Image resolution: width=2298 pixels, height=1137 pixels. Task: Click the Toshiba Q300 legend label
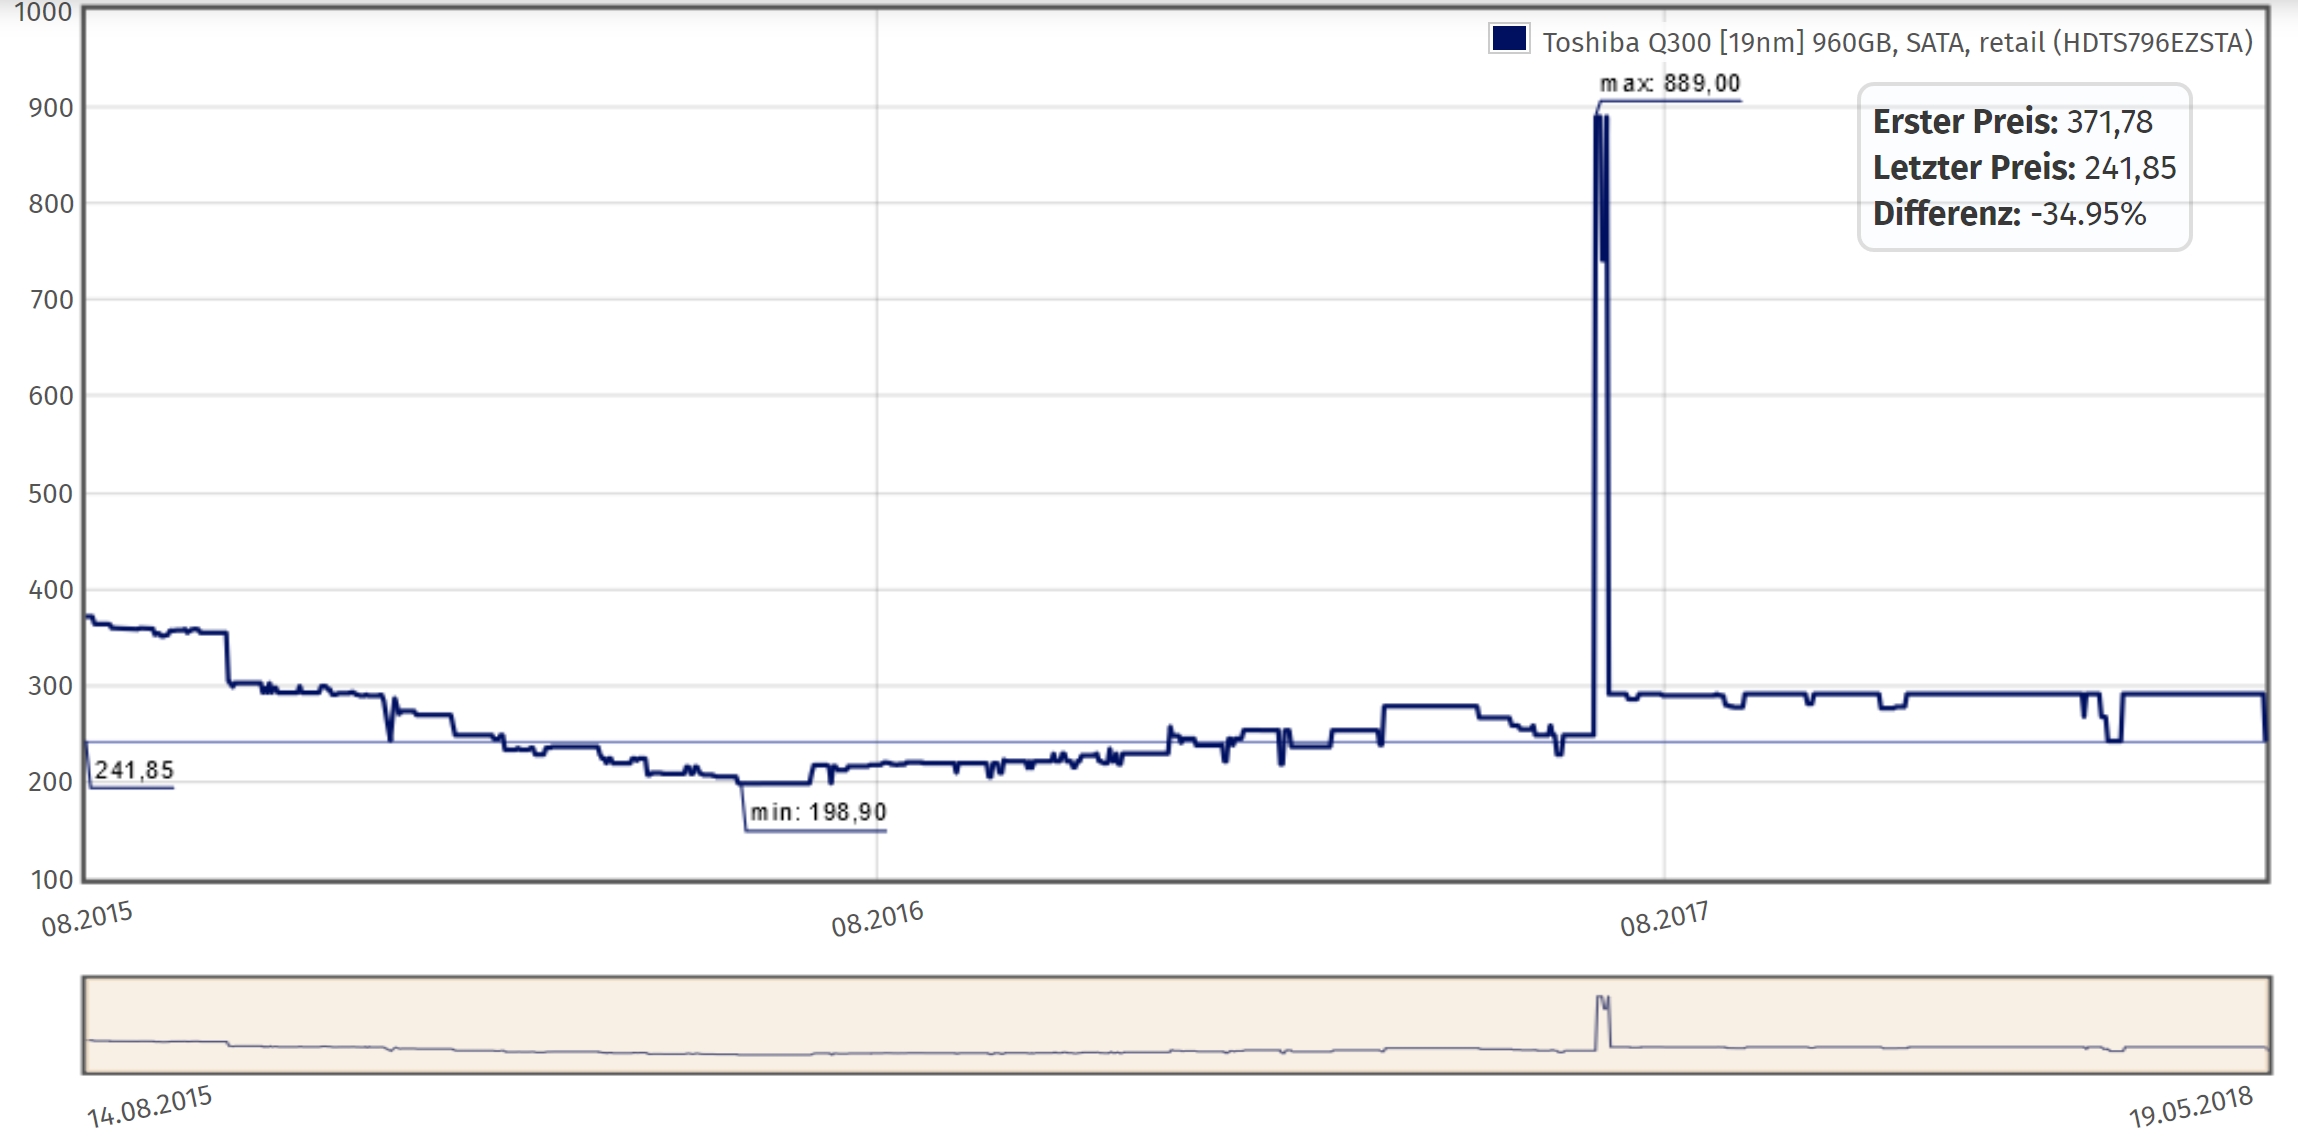point(1896,42)
